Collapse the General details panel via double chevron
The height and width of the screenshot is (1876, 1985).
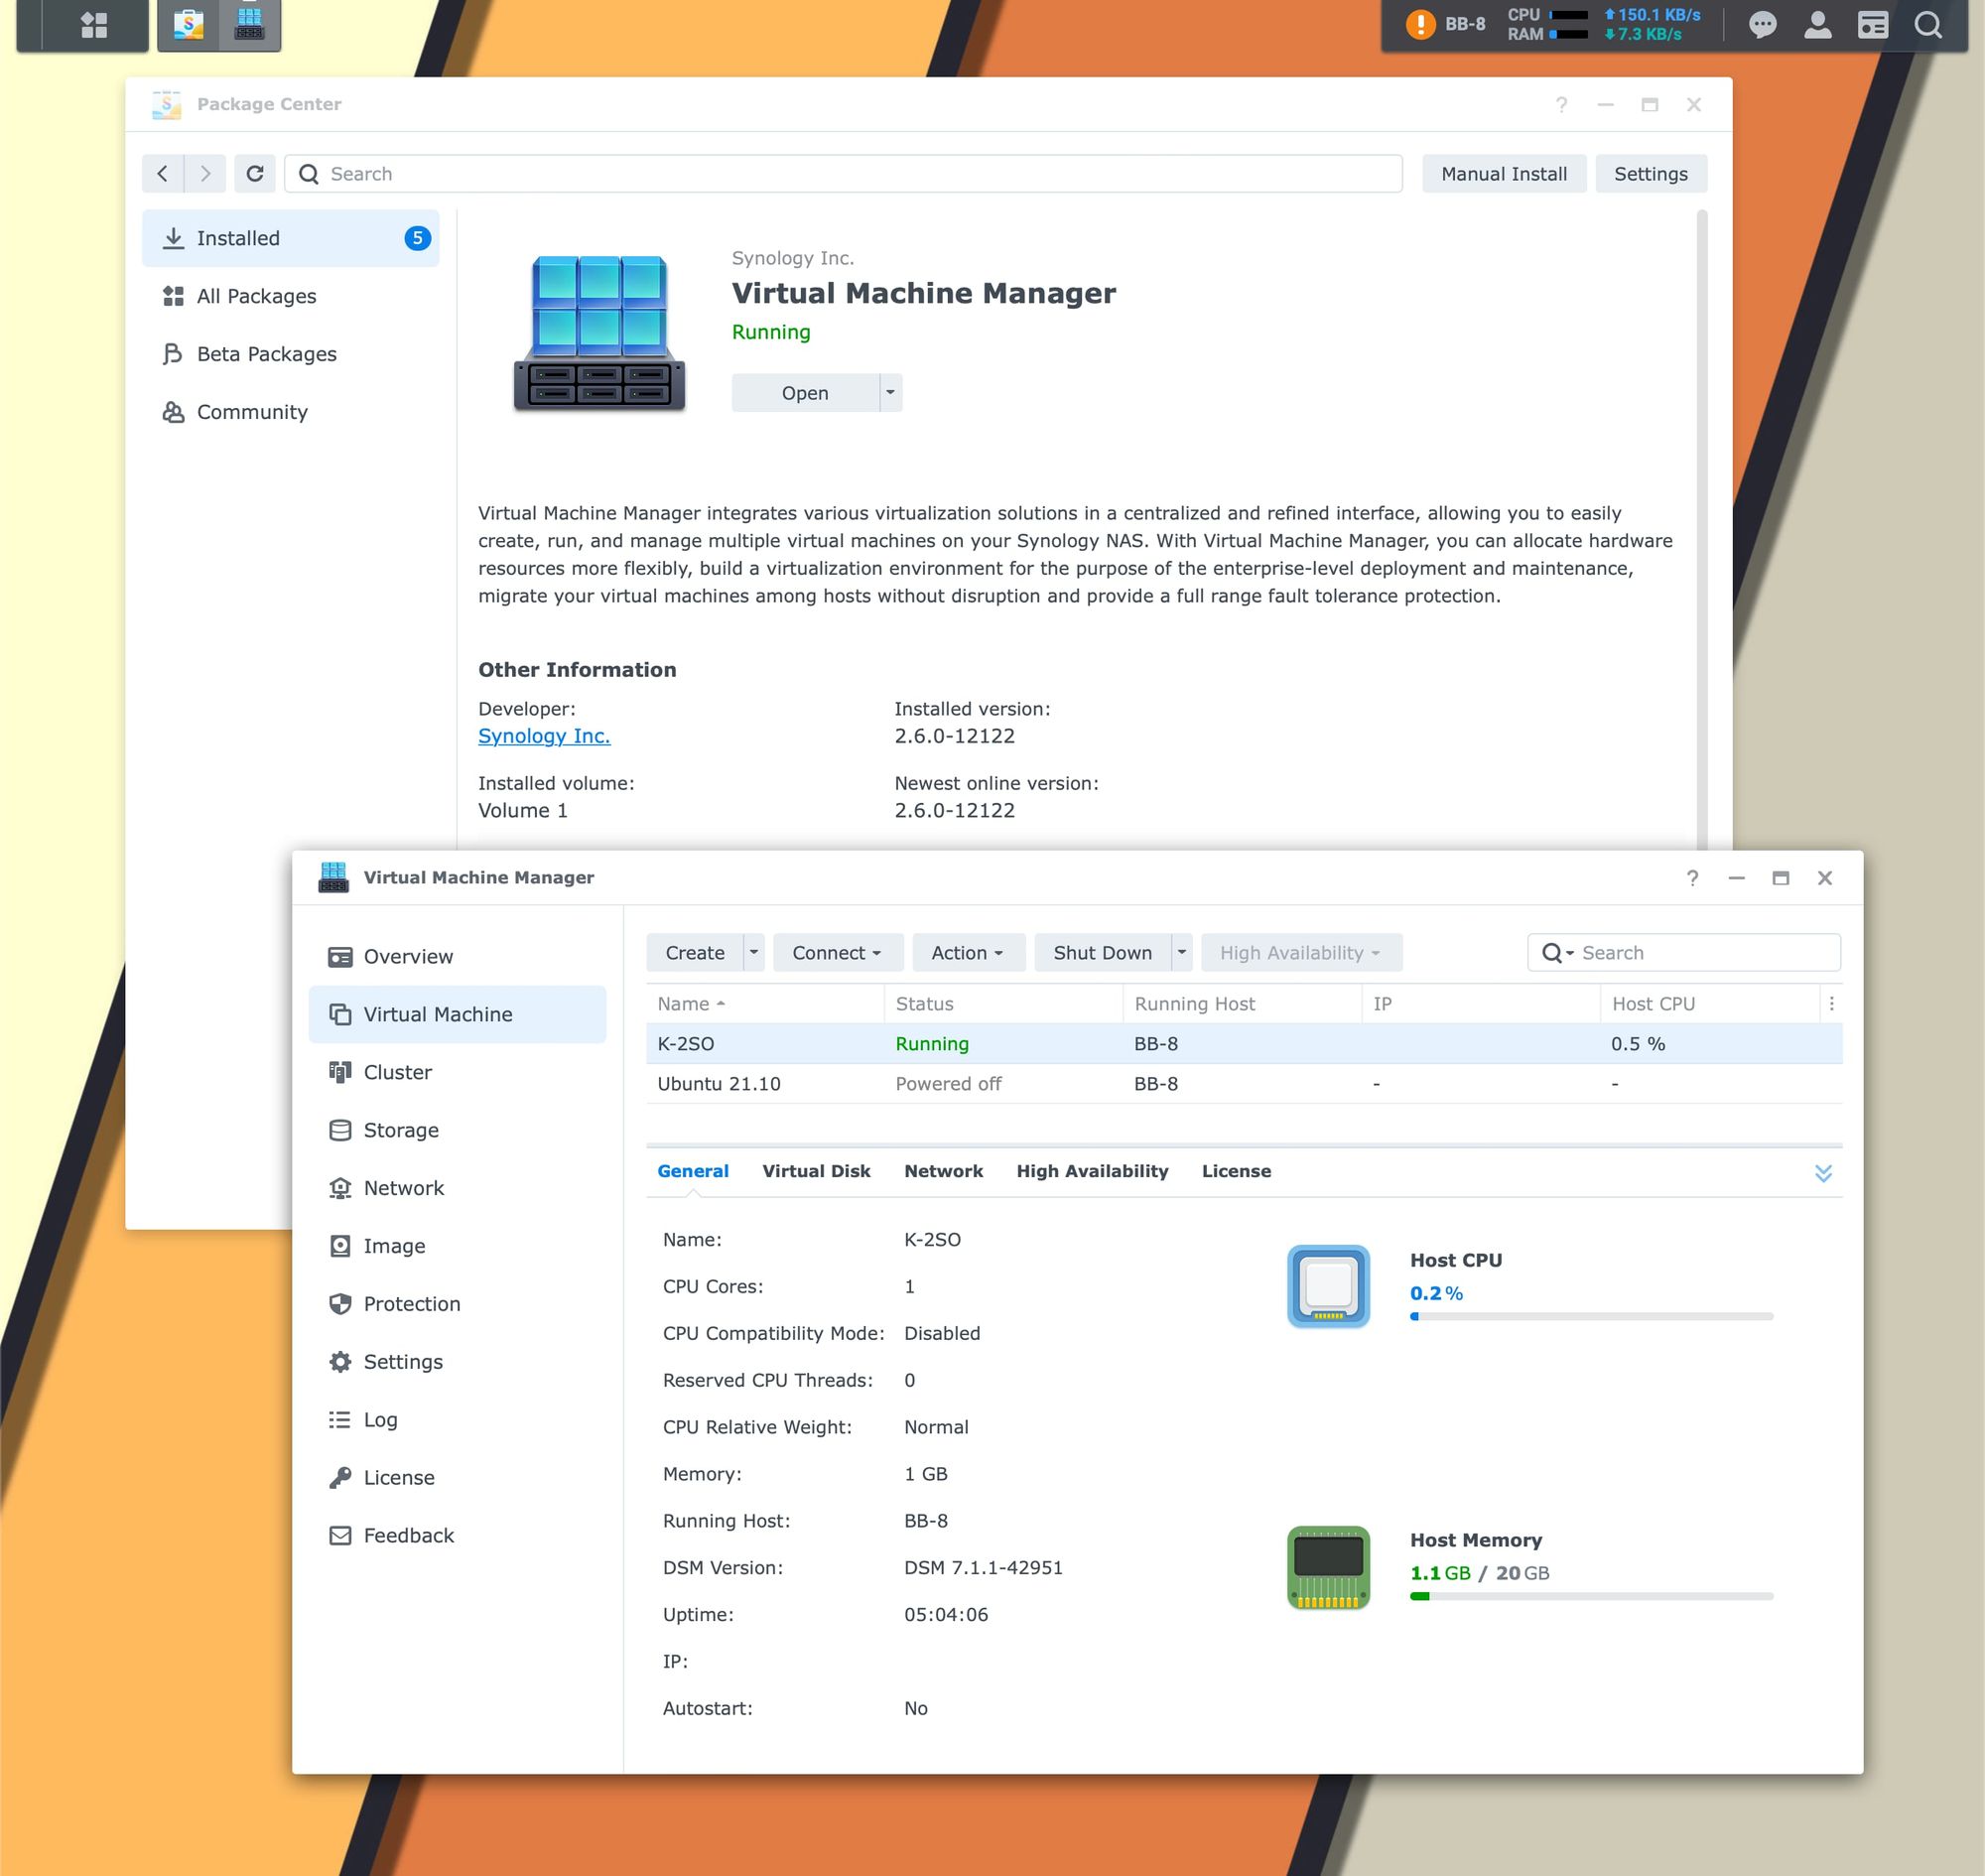click(1824, 1172)
